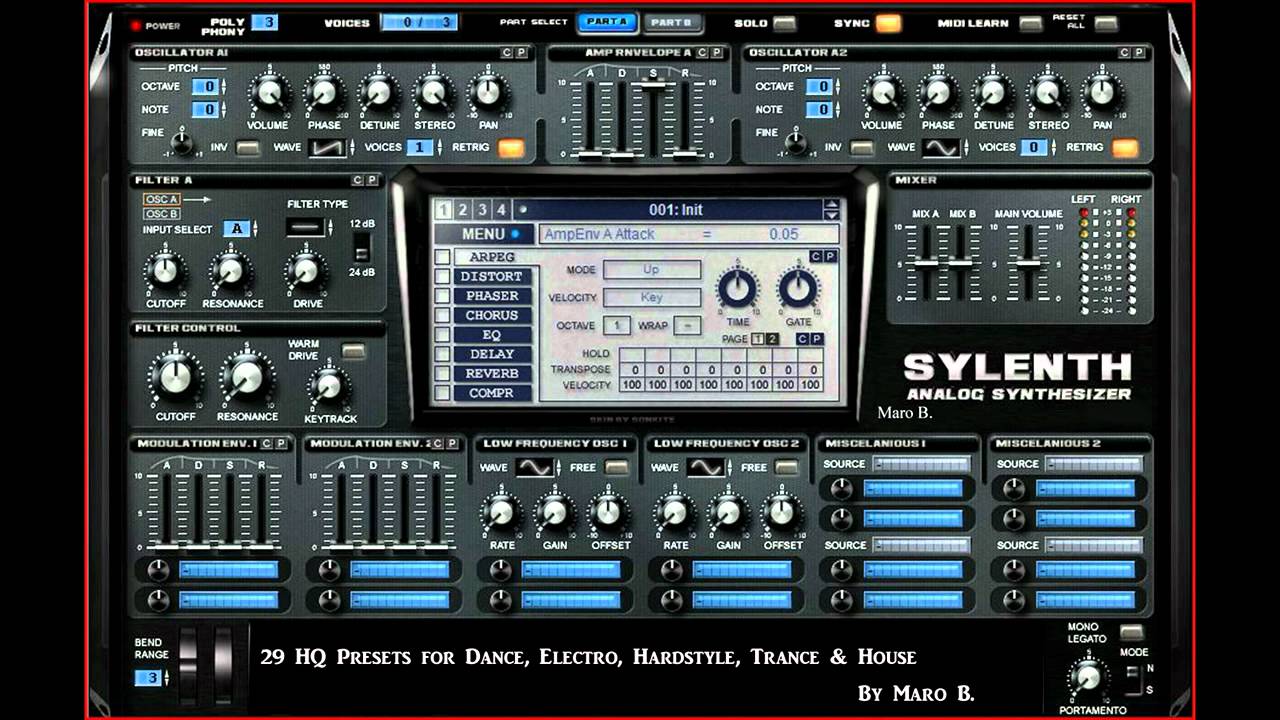1280x720 pixels.
Task: Change the Low Frequency Osc 2 wave shape
Action: click(706, 467)
